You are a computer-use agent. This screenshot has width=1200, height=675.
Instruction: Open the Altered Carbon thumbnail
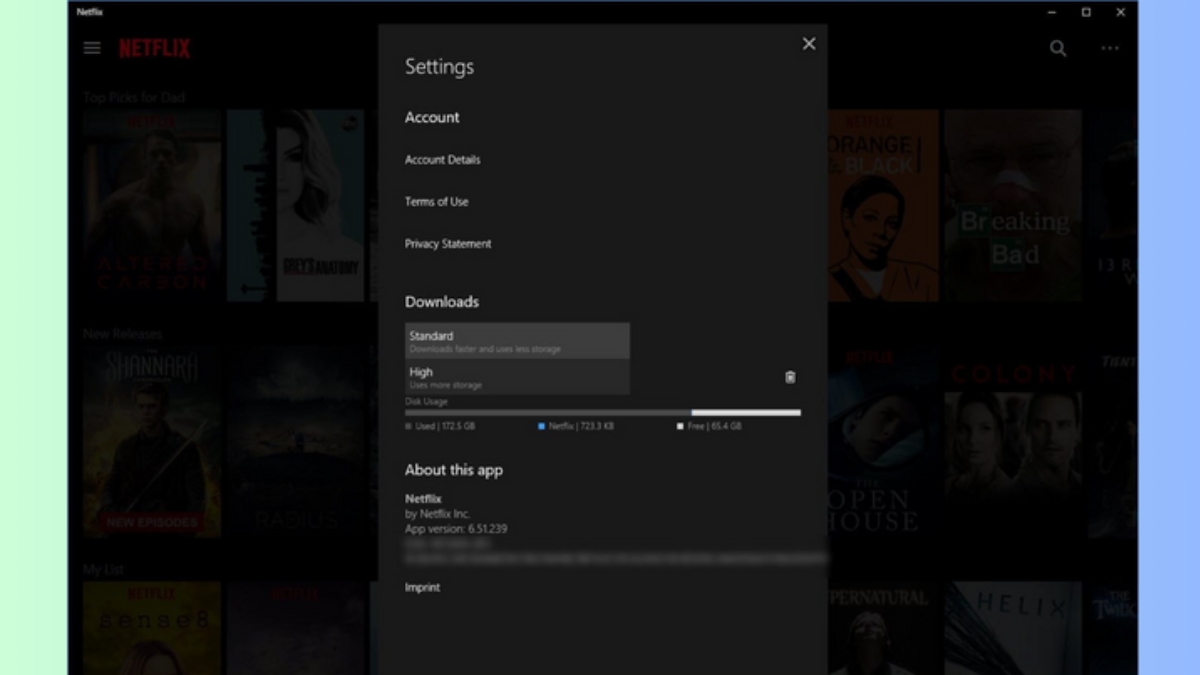click(x=152, y=205)
